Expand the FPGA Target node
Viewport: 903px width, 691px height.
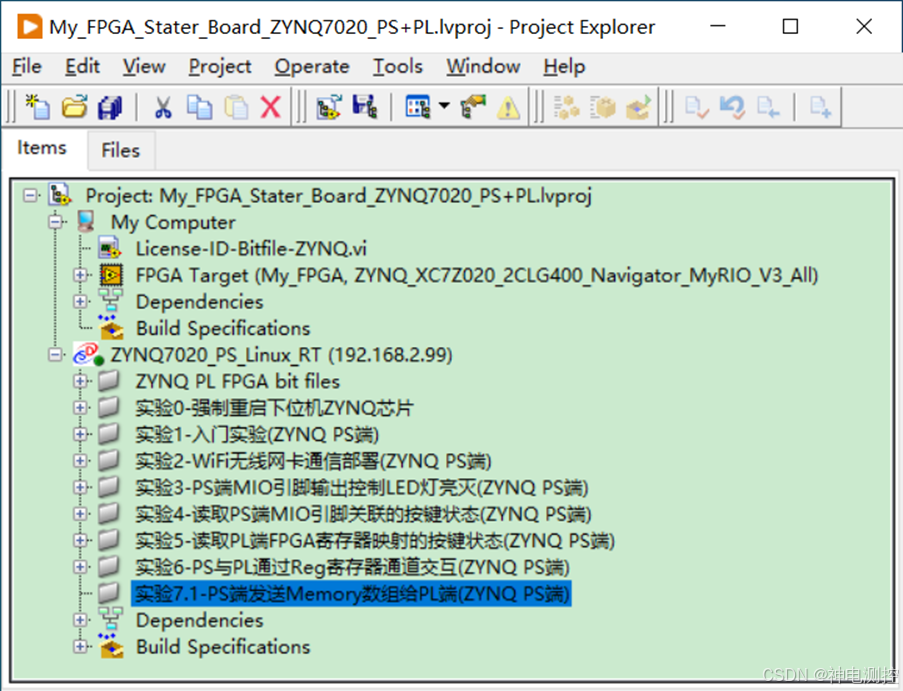tap(81, 275)
